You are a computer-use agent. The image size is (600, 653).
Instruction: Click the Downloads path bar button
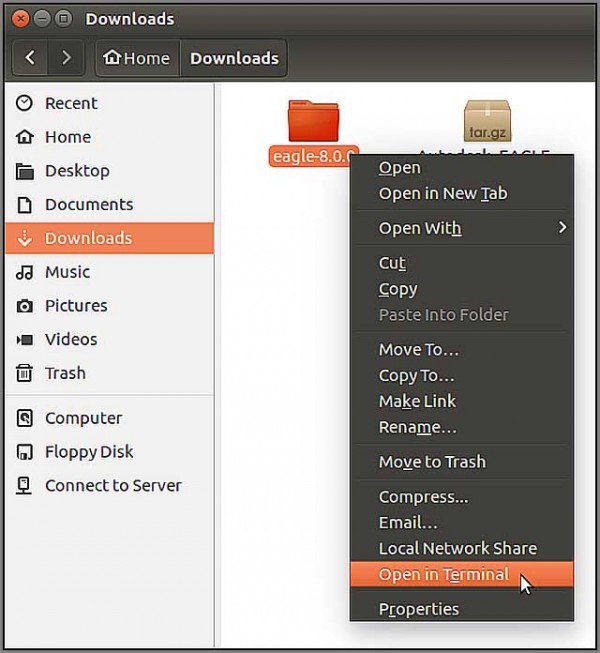click(234, 58)
